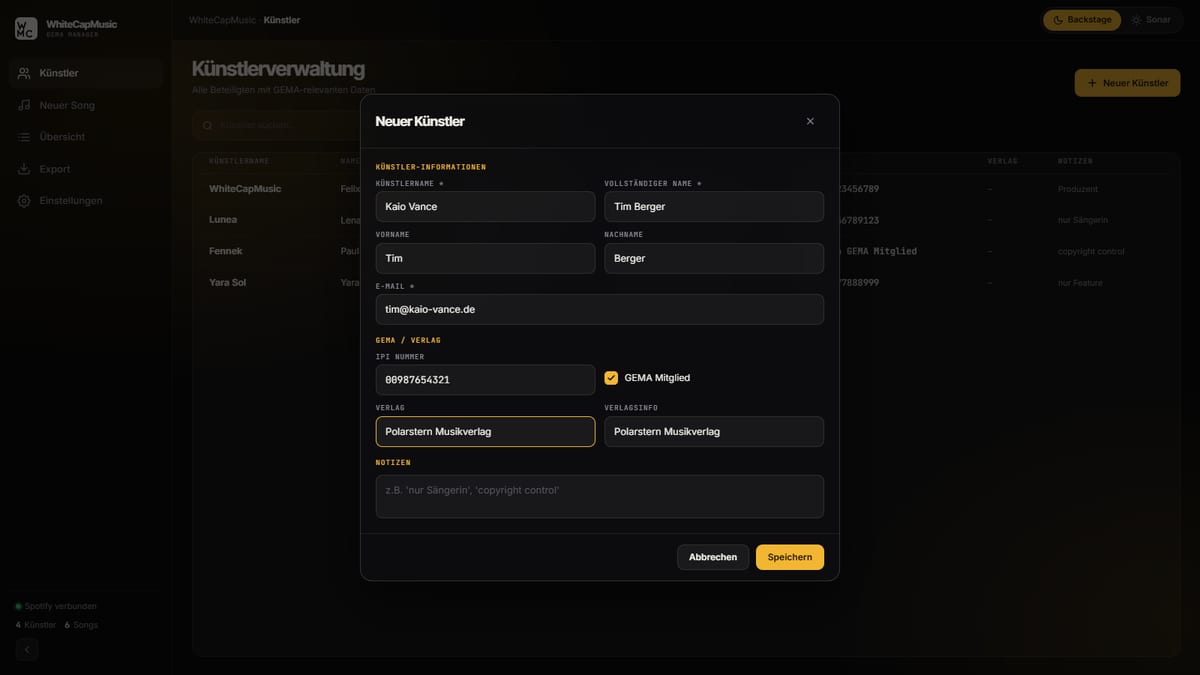Click the Produzent note in the table
Viewport: 1200px width, 675px height.
click(1078, 189)
